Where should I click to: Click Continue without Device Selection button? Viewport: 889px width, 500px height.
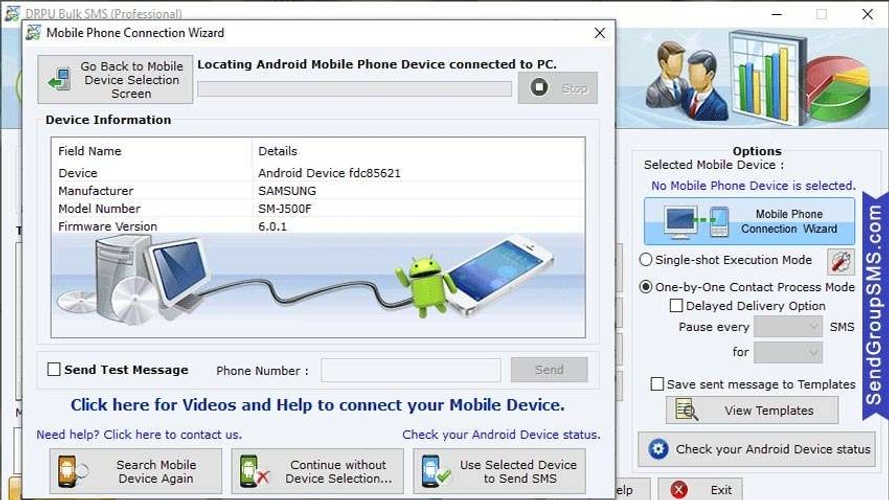[318, 471]
